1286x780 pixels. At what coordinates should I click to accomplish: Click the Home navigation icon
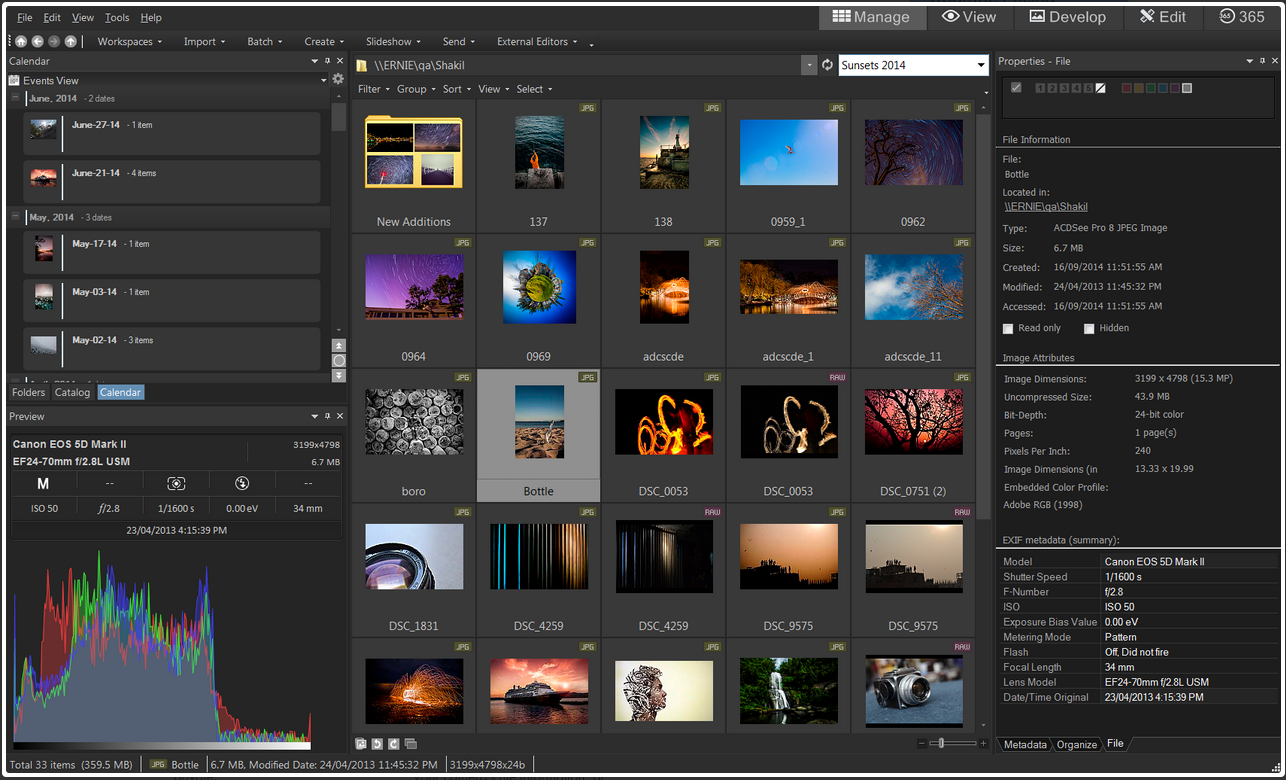coord(21,42)
